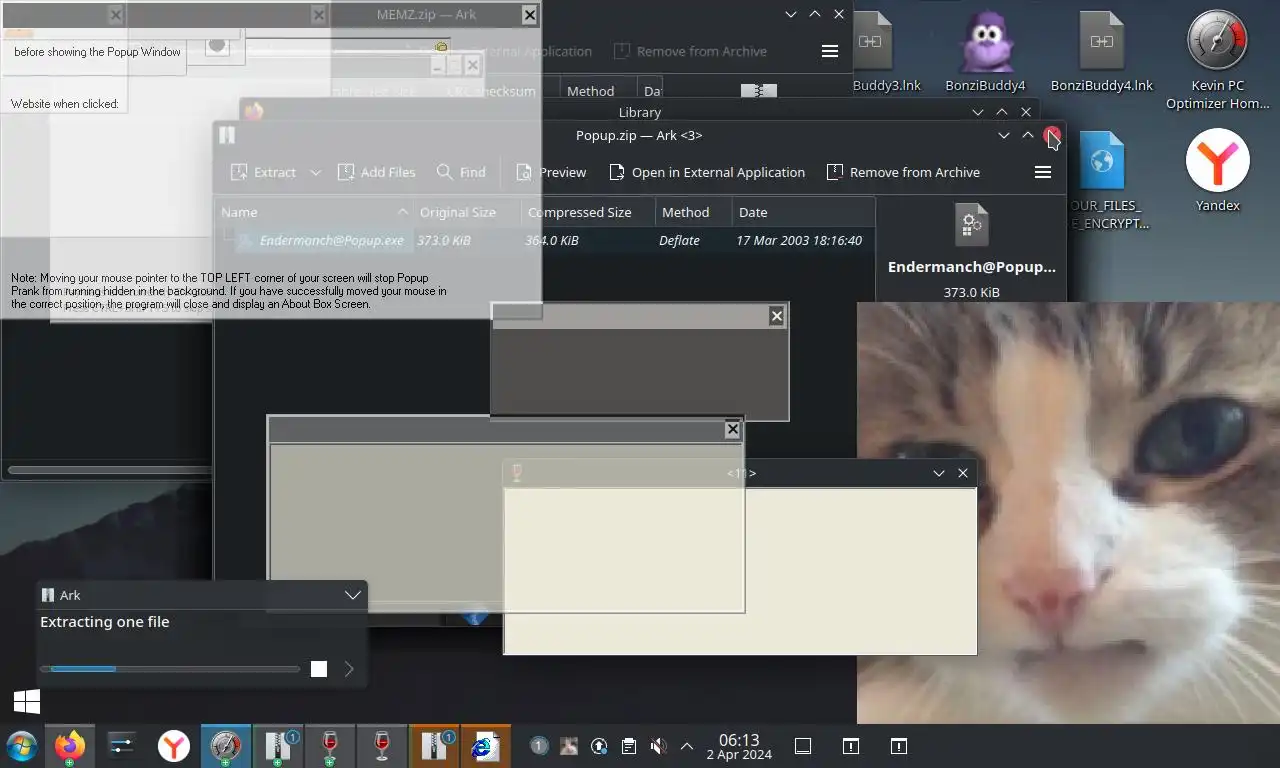Click the wine glass icon in <1> title bar
This screenshot has height=768, width=1280.
517,473
